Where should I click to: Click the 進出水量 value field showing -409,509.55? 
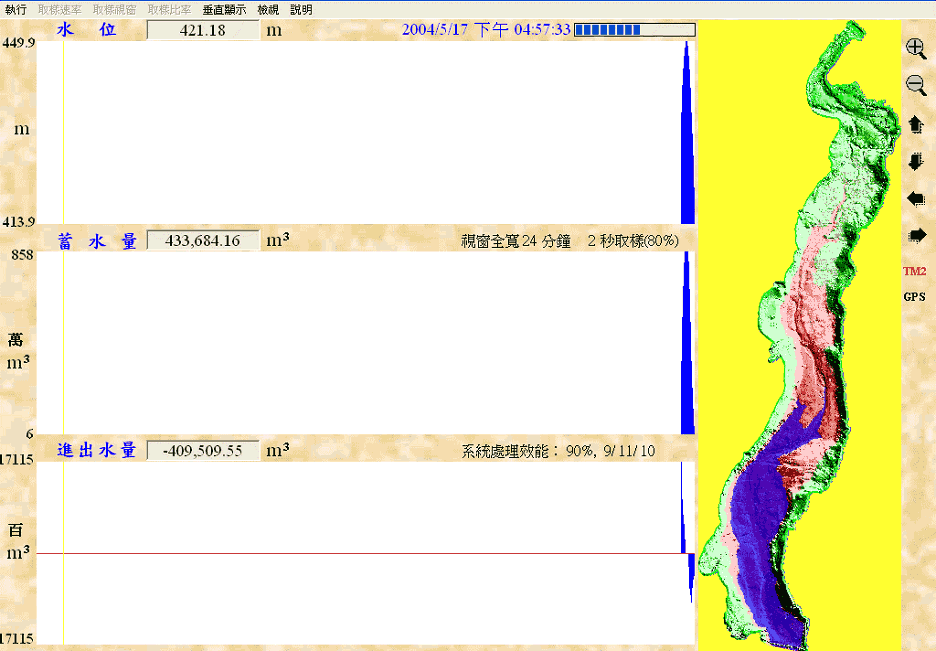pyautogui.click(x=203, y=450)
